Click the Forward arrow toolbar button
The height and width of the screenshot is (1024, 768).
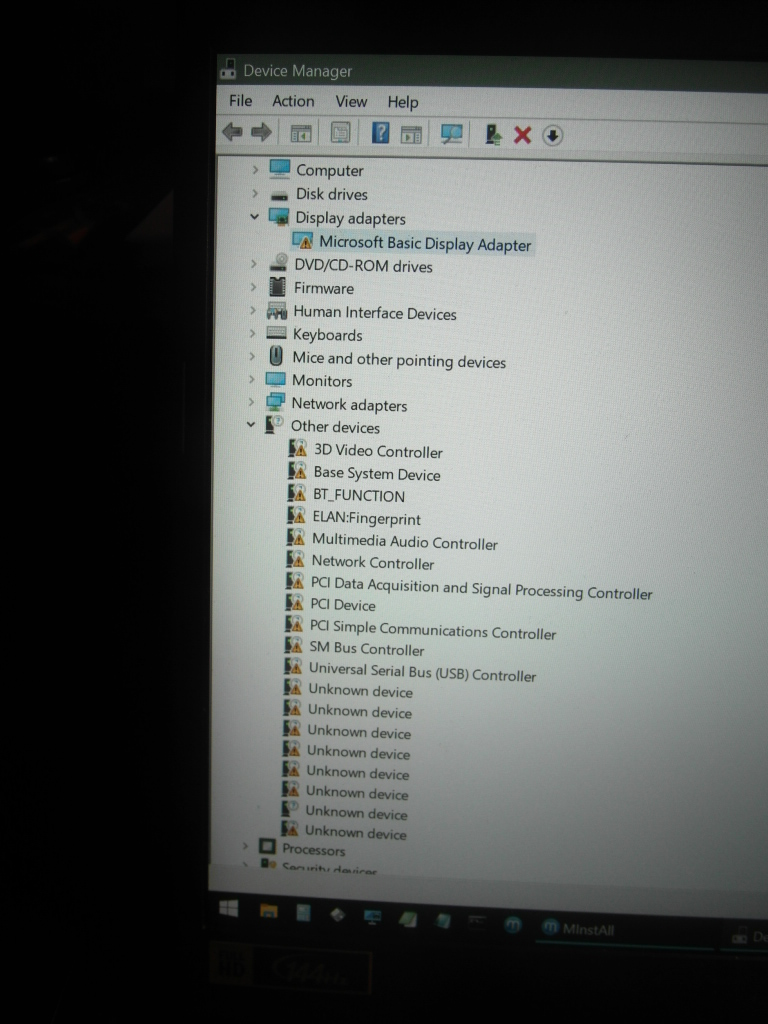[x=261, y=133]
